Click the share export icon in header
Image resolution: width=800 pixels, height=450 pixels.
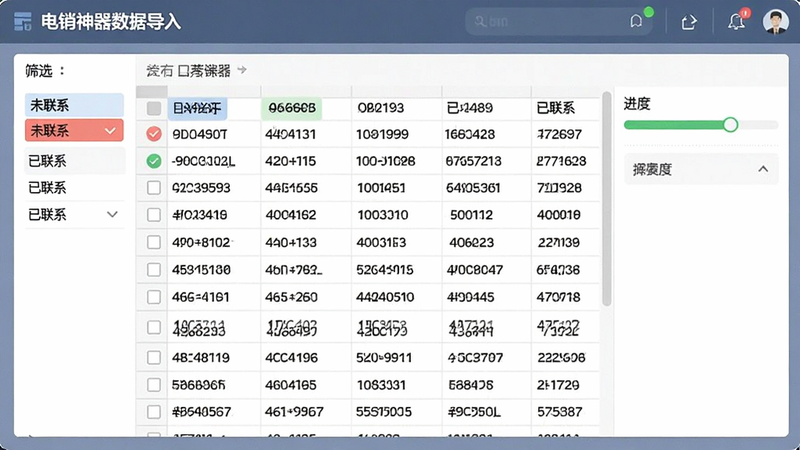[689, 22]
